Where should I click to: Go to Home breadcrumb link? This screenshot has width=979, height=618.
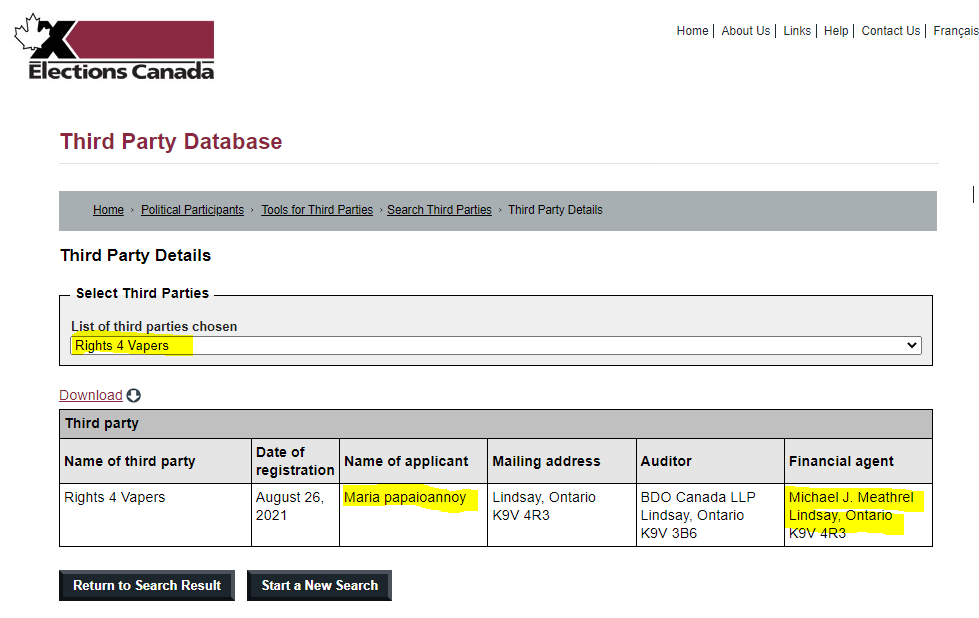point(108,210)
